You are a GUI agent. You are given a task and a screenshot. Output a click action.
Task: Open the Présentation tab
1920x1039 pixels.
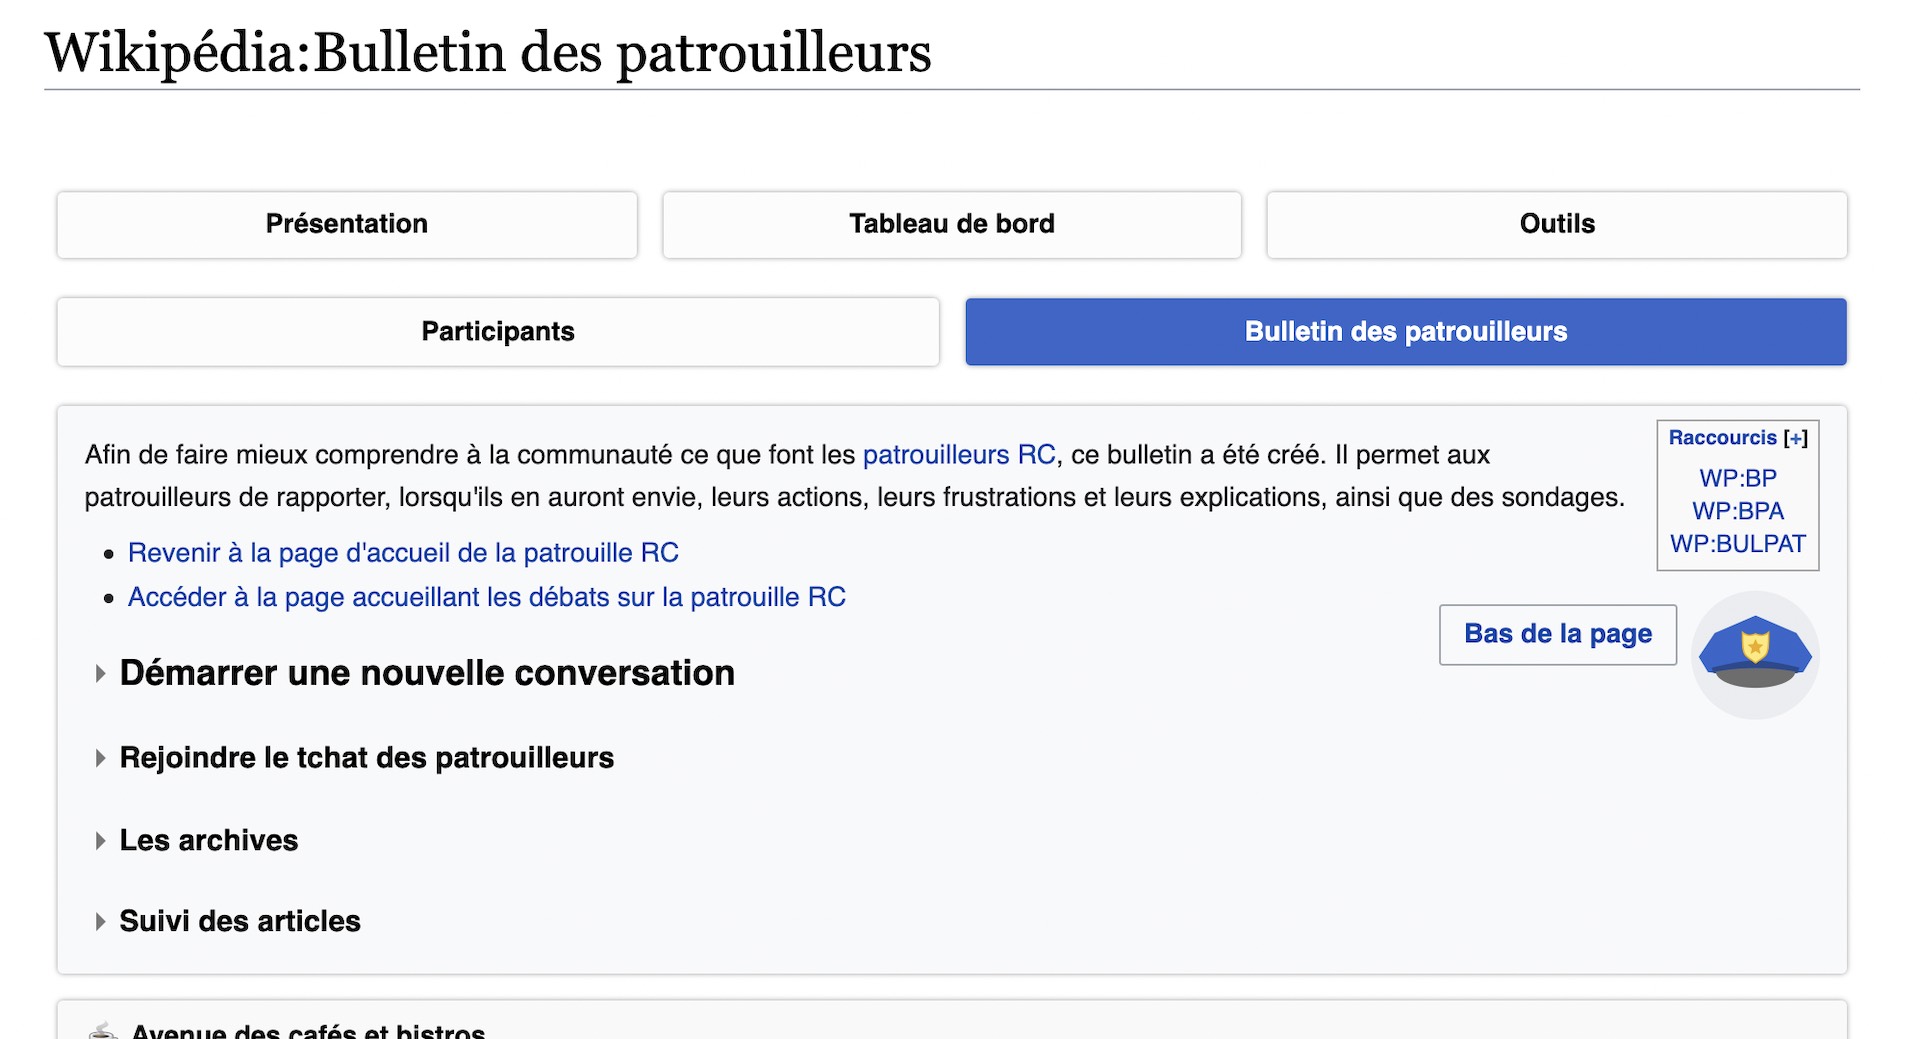pyautogui.click(x=347, y=224)
